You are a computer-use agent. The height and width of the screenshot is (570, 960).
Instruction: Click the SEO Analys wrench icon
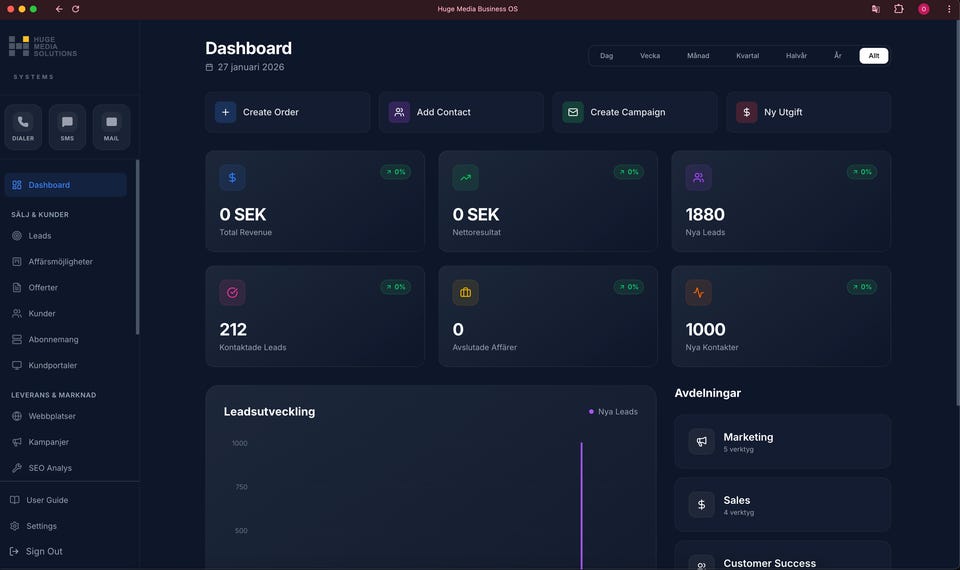[x=17, y=468]
